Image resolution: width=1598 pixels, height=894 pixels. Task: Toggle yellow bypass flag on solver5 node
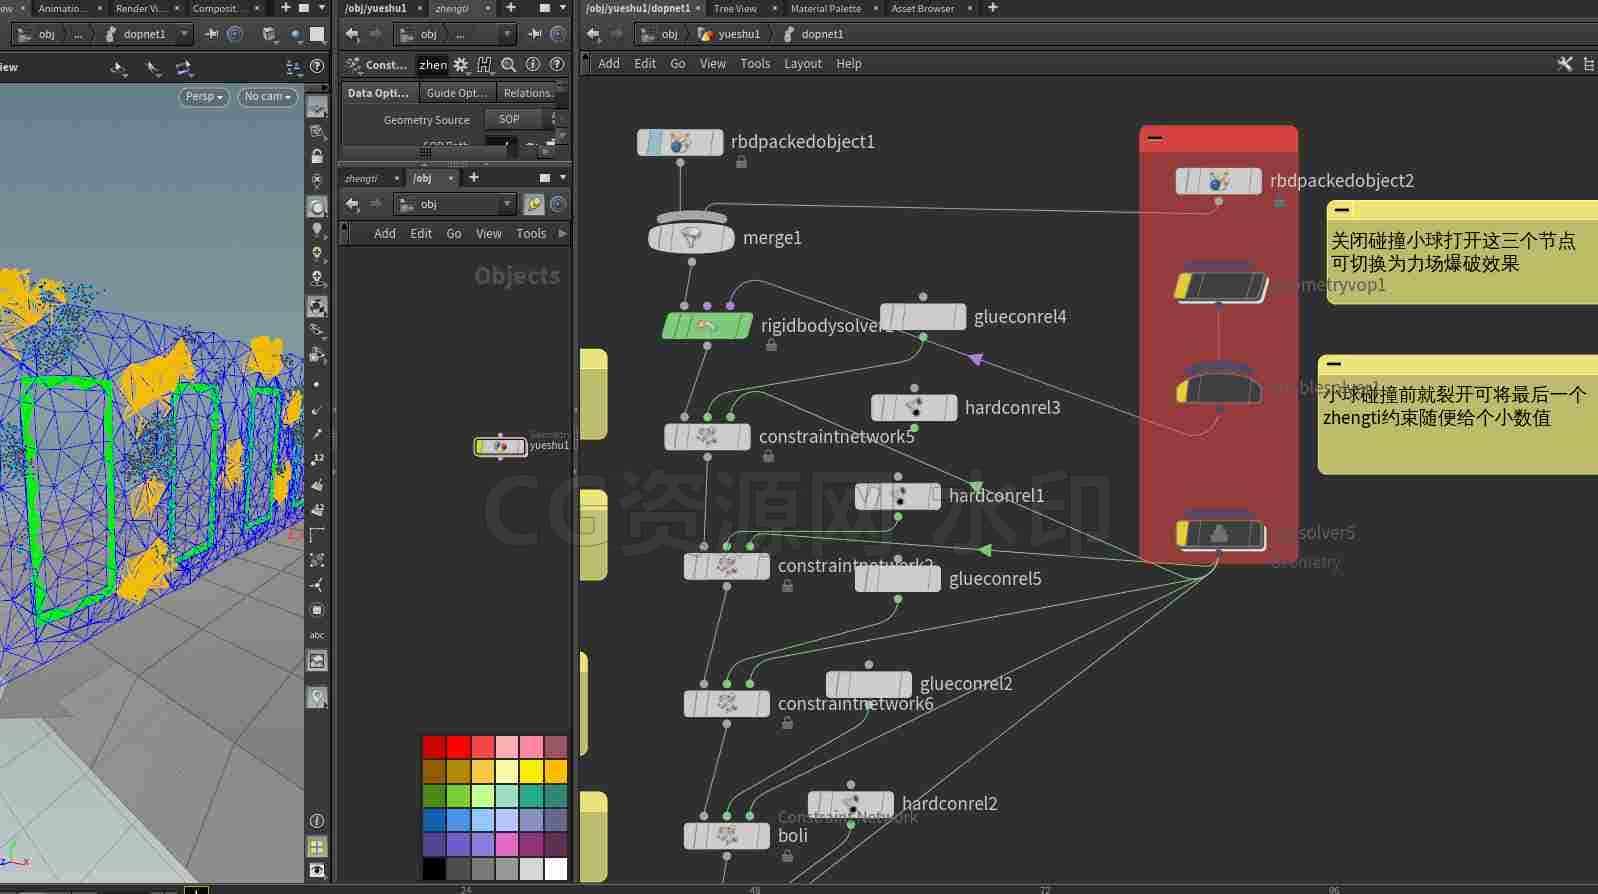(1183, 535)
